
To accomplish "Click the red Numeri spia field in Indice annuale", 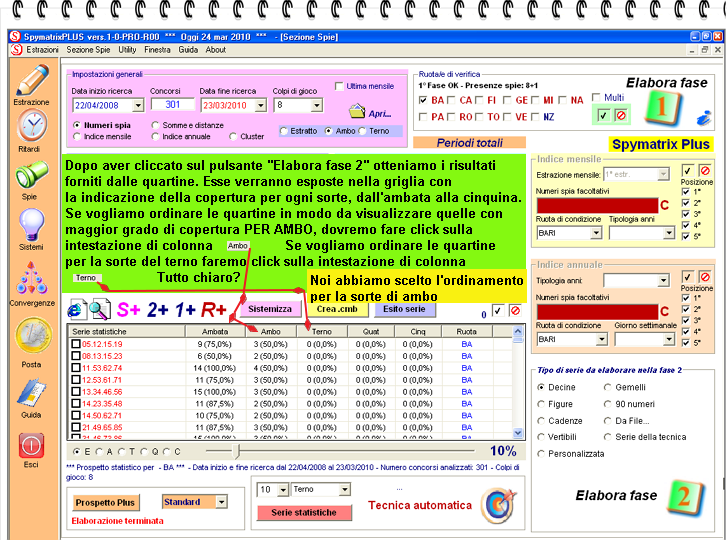I will pyautogui.click(x=597, y=312).
